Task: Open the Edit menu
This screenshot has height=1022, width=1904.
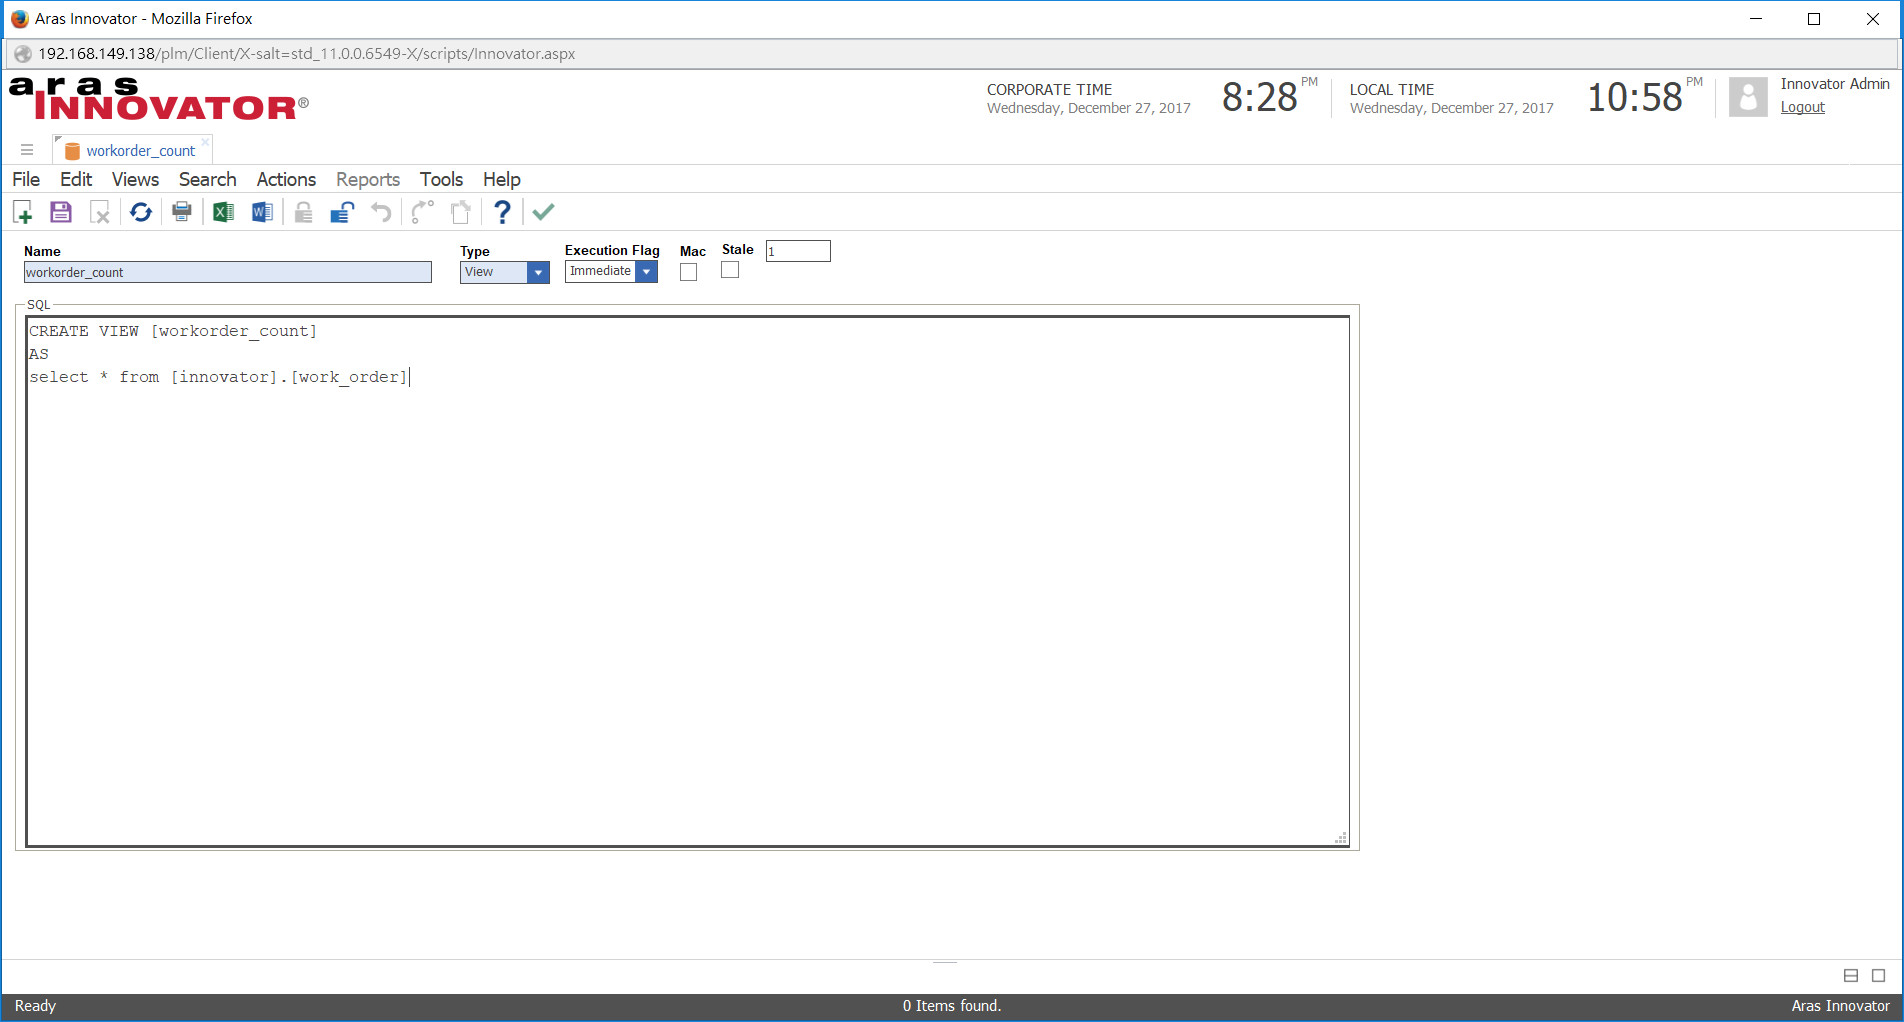Action: pyautogui.click(x=76, y=179)
